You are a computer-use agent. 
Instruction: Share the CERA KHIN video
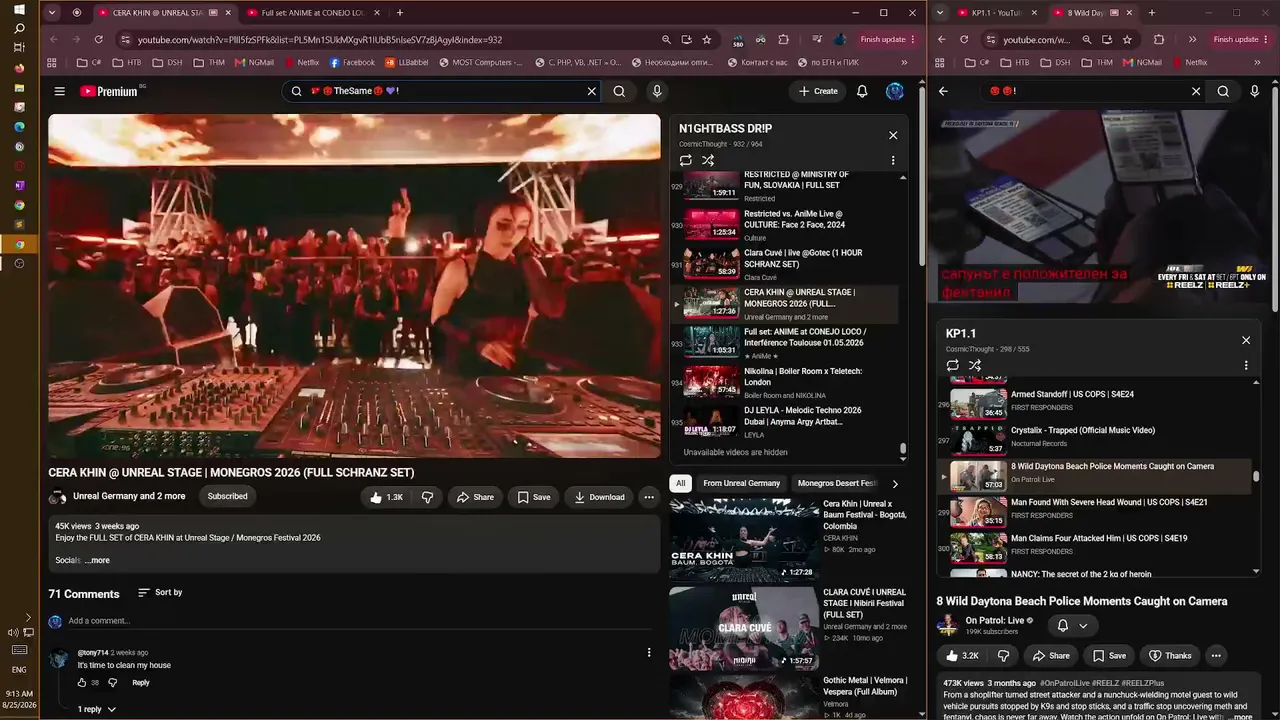476,497
